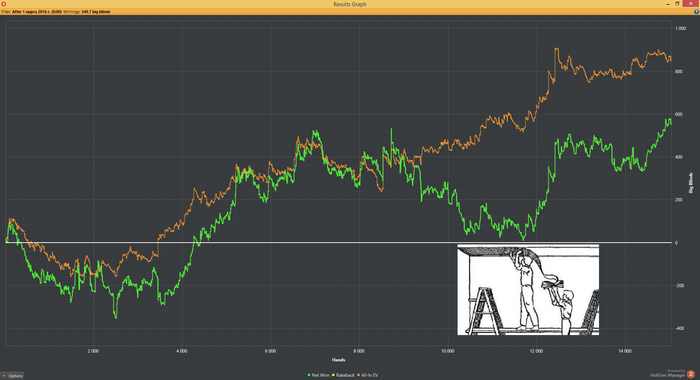Click the Results Graph window title

(350, 4)
